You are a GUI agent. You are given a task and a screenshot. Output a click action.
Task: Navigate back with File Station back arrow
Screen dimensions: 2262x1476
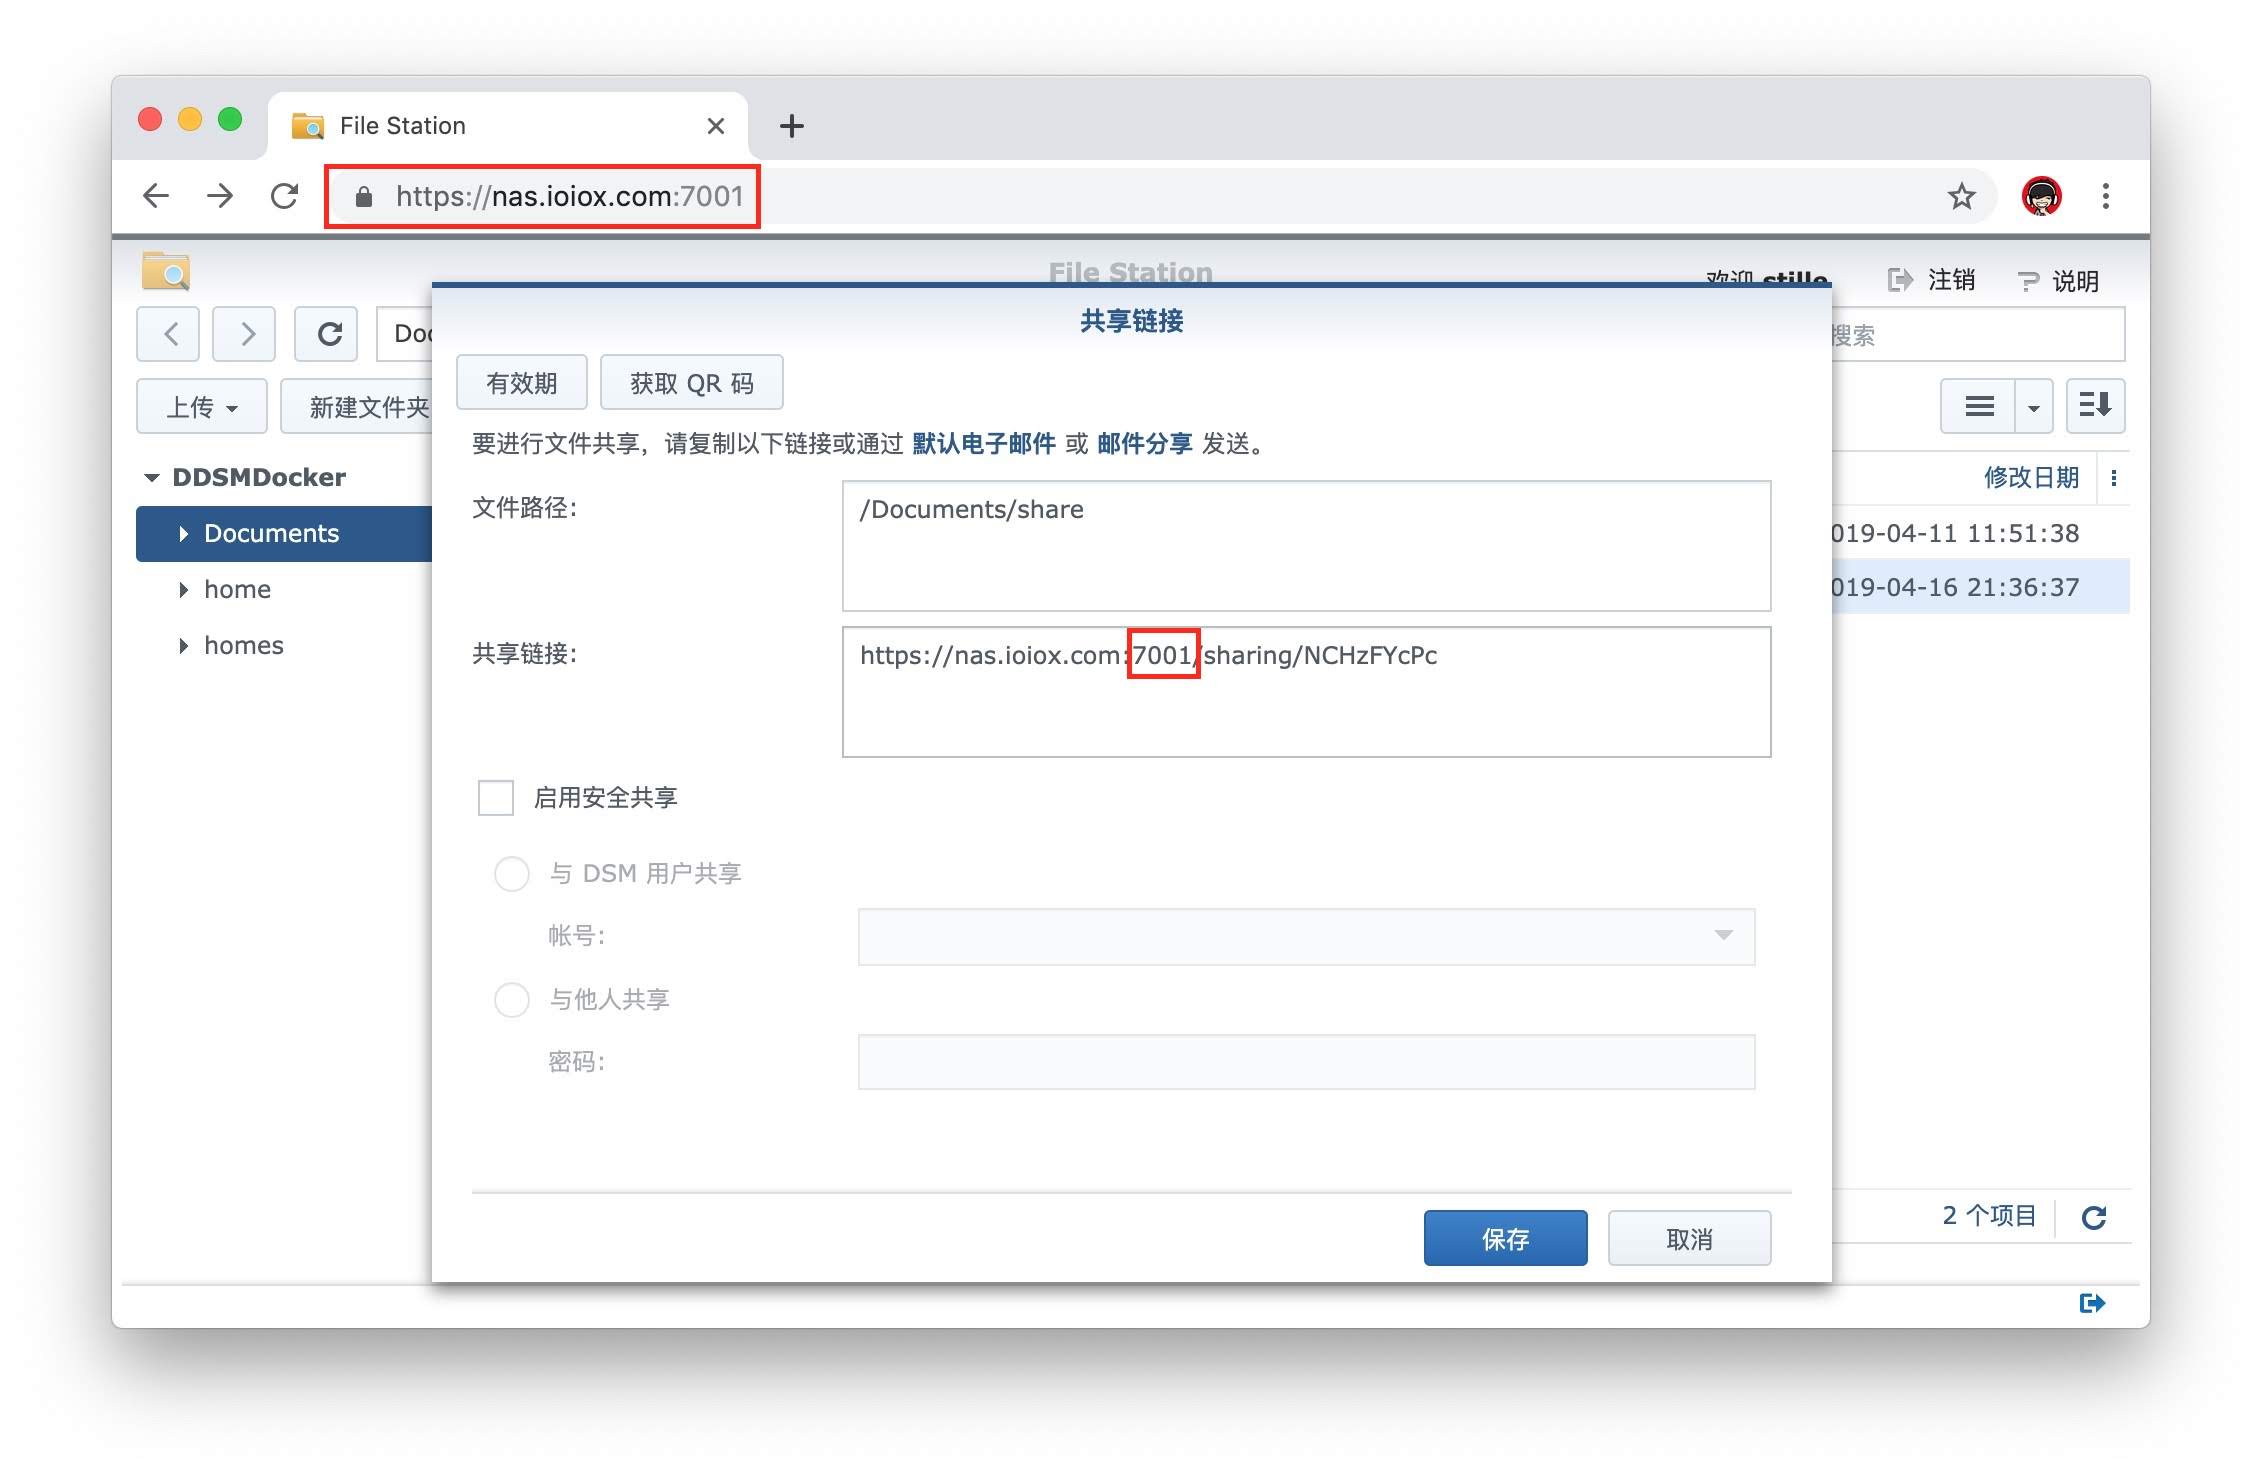tap(170, 333)
